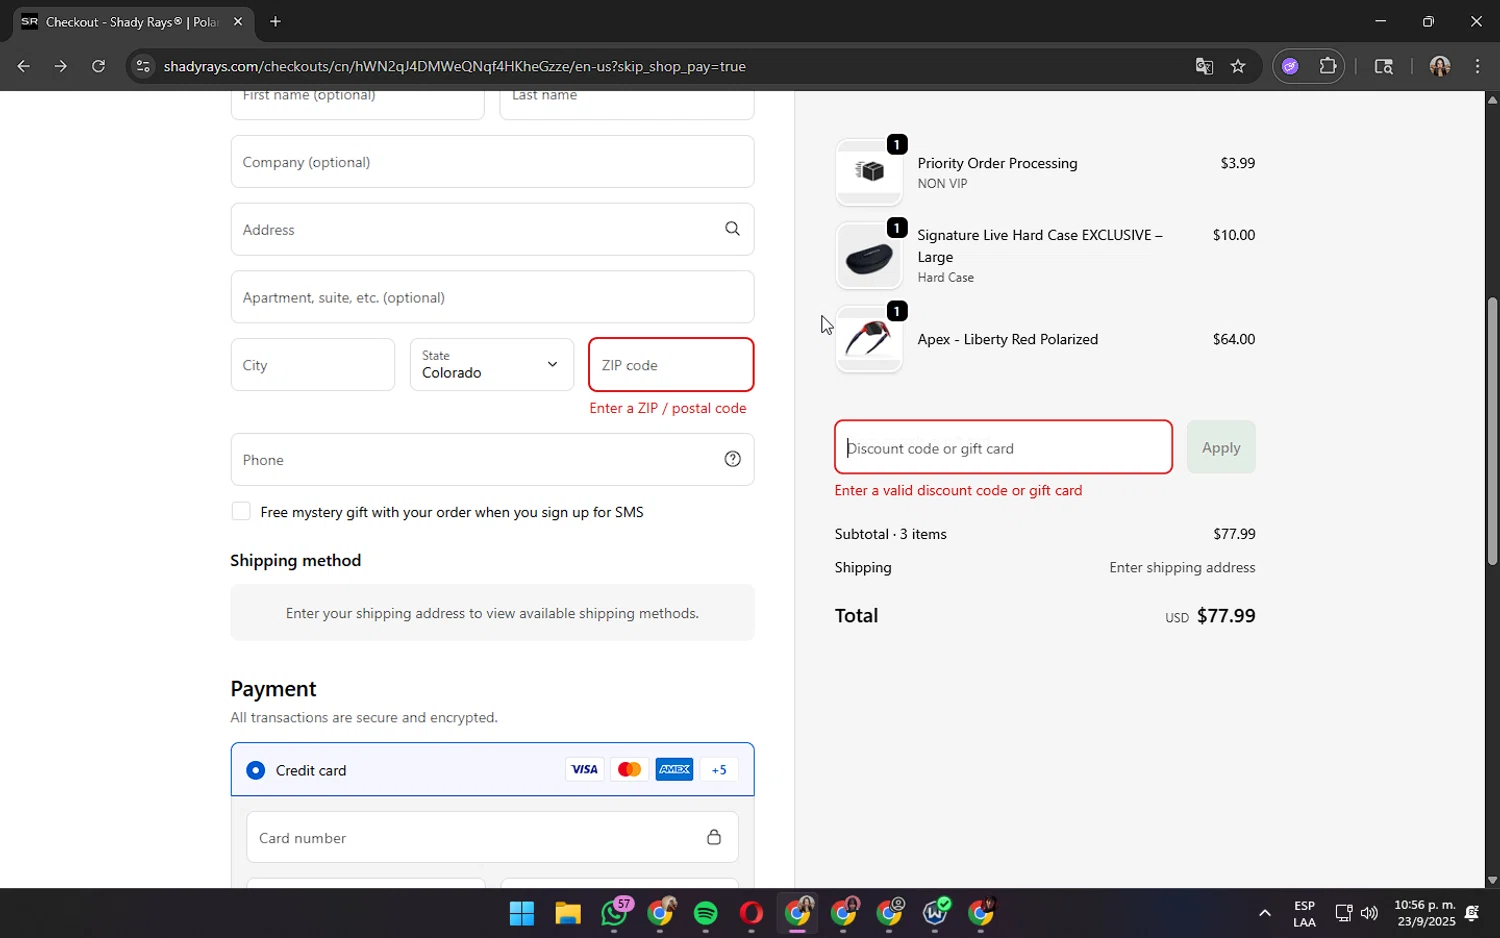This screenshot has width=1500, height=938.
Task: Open the clock showing 10:56 p. m.
Action: (x=1424, y=913)
